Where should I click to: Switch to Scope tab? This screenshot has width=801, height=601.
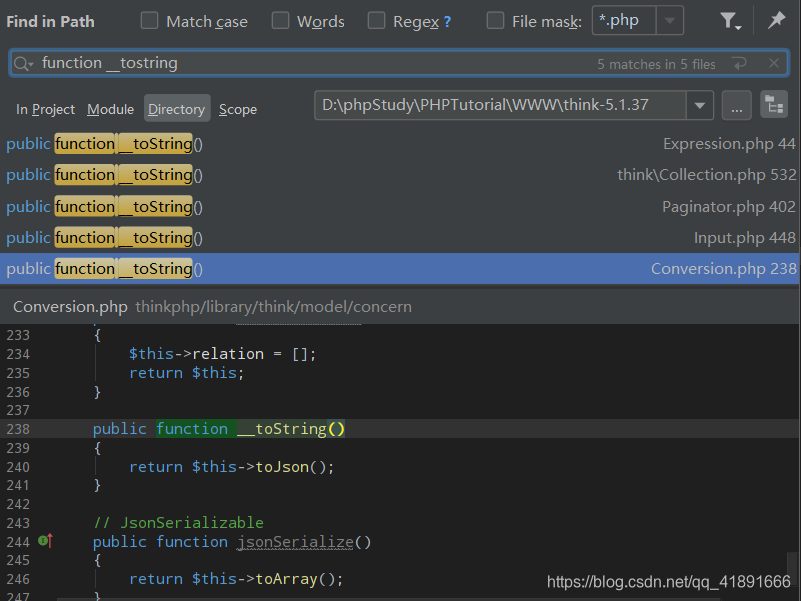[238, 109]
